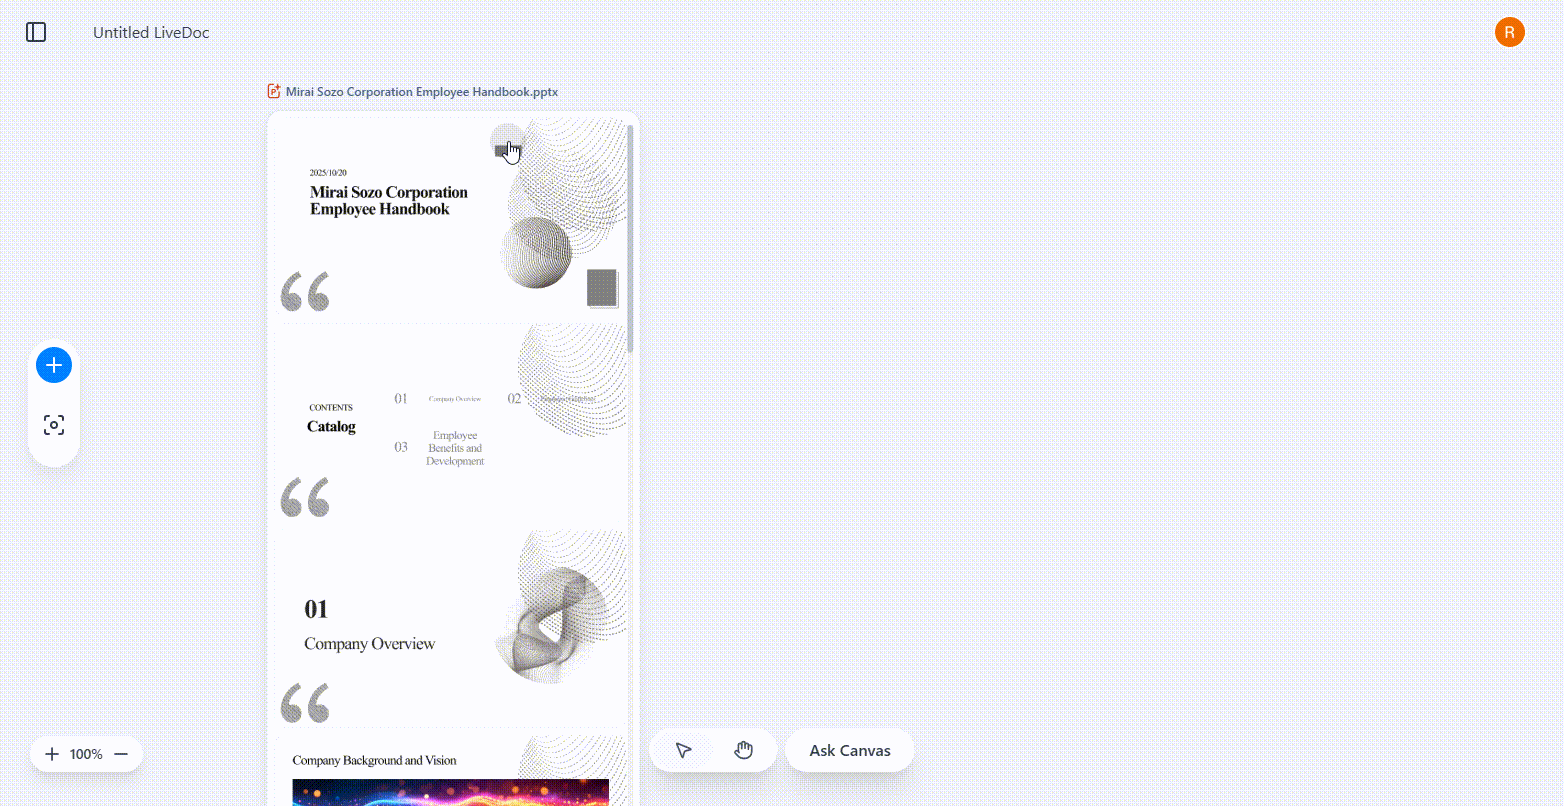Open the 100% zoom level menu
The image size is (1564, 806).
coord(86,754)
